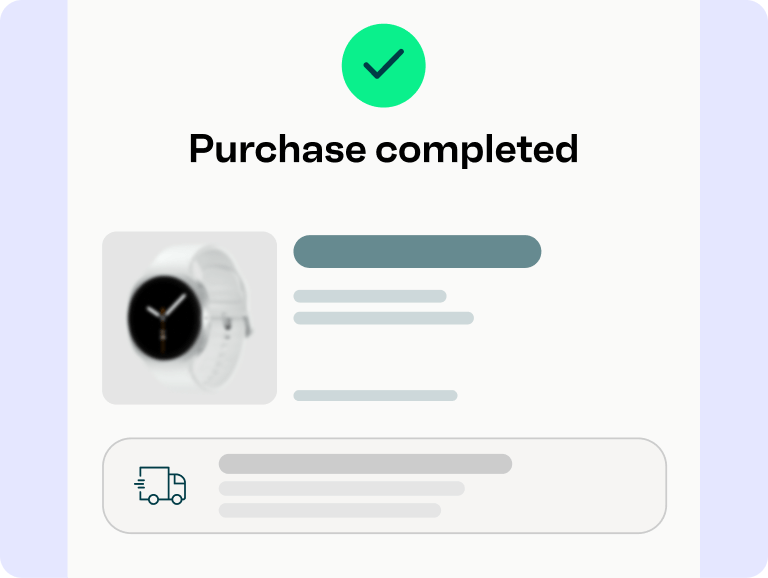The width and height of the screenshot is (768, 578).
Task: Open the shipping details card
Action: [x=384, y=485]
